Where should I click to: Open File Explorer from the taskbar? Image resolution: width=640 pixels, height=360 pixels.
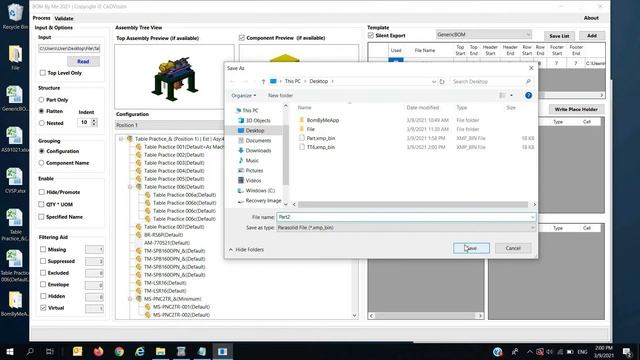160,351
